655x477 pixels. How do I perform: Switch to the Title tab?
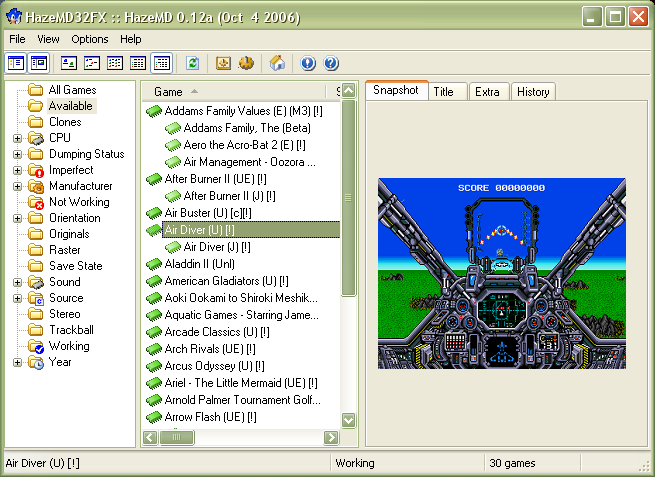coord(447,91)
